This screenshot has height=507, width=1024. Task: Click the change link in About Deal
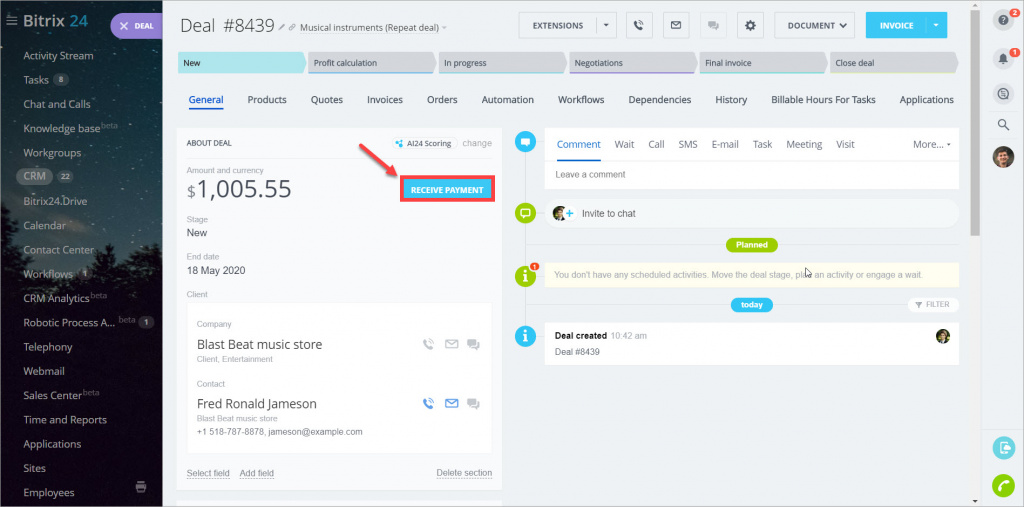pos(477,143)
